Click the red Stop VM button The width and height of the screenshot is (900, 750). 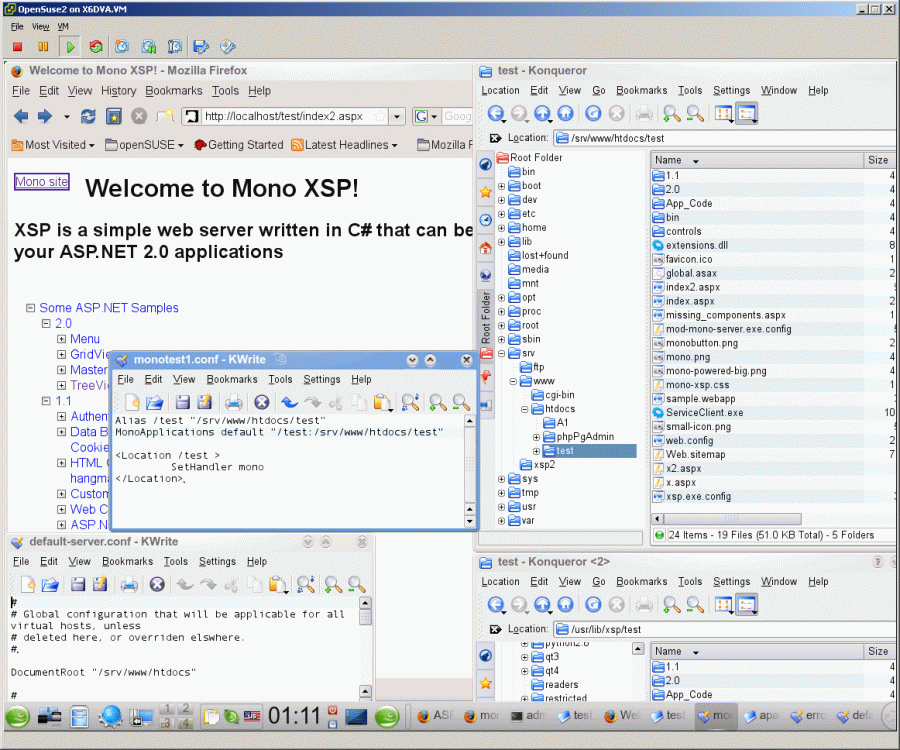click(17, 47)
